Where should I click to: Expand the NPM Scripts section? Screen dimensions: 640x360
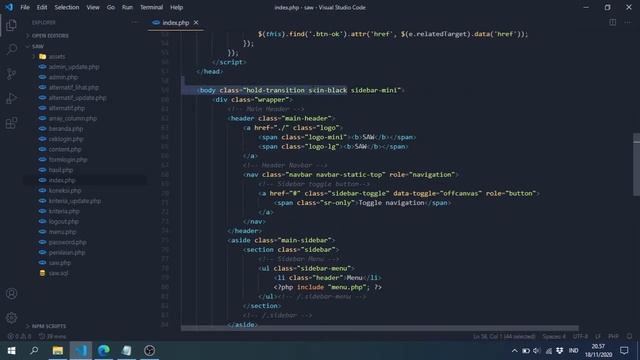click(49, 326)
